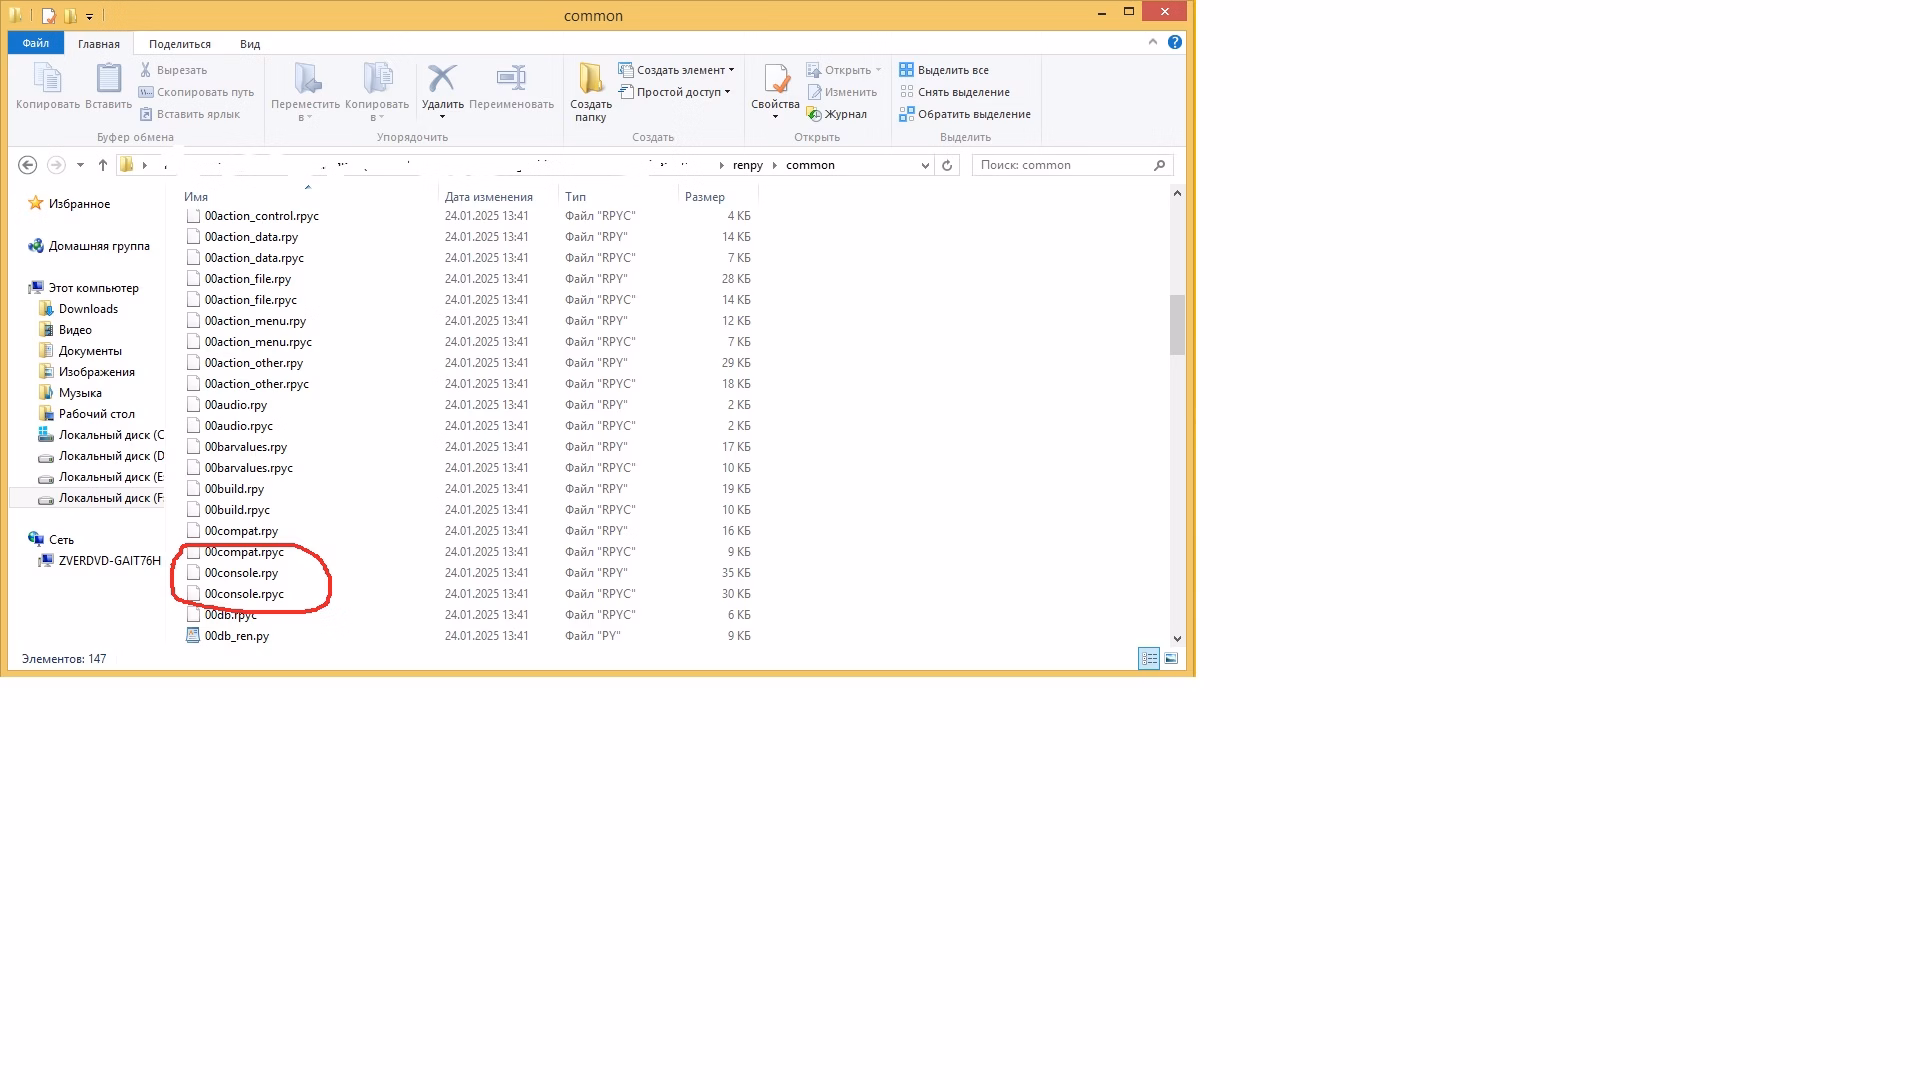Open the Help question mark icon
Image resolution: width=1920 pixels, height=1080 pixels.
[1175, 42]
